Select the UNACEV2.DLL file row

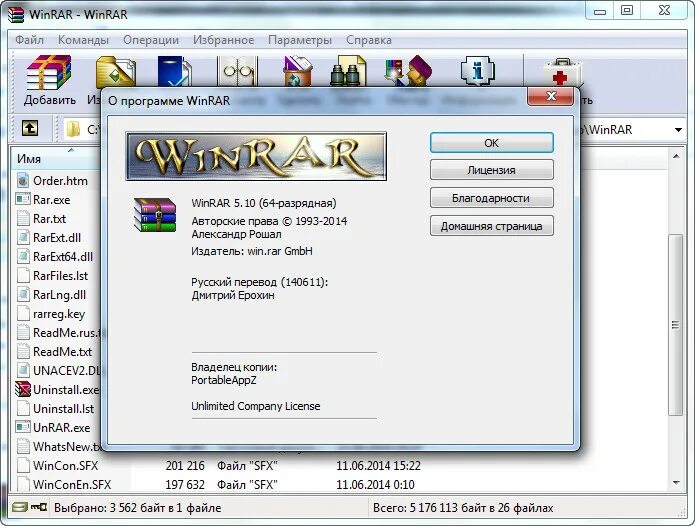pos(59,370)
